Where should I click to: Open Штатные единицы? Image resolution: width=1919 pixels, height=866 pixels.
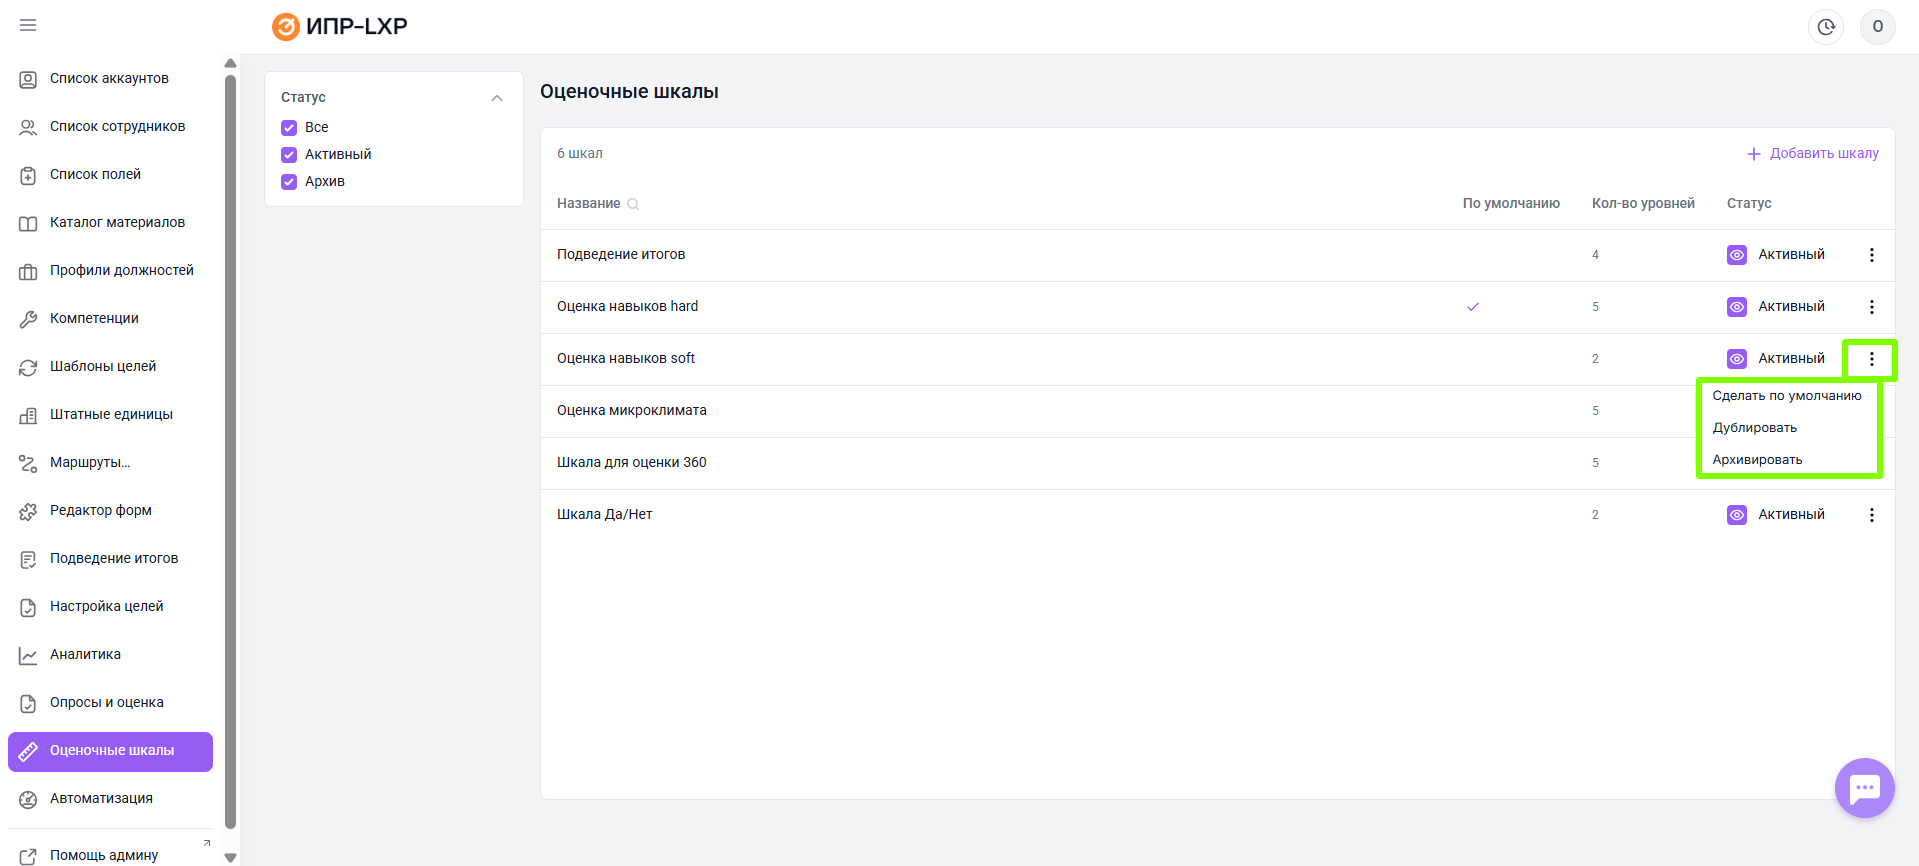tap(110, 415)
